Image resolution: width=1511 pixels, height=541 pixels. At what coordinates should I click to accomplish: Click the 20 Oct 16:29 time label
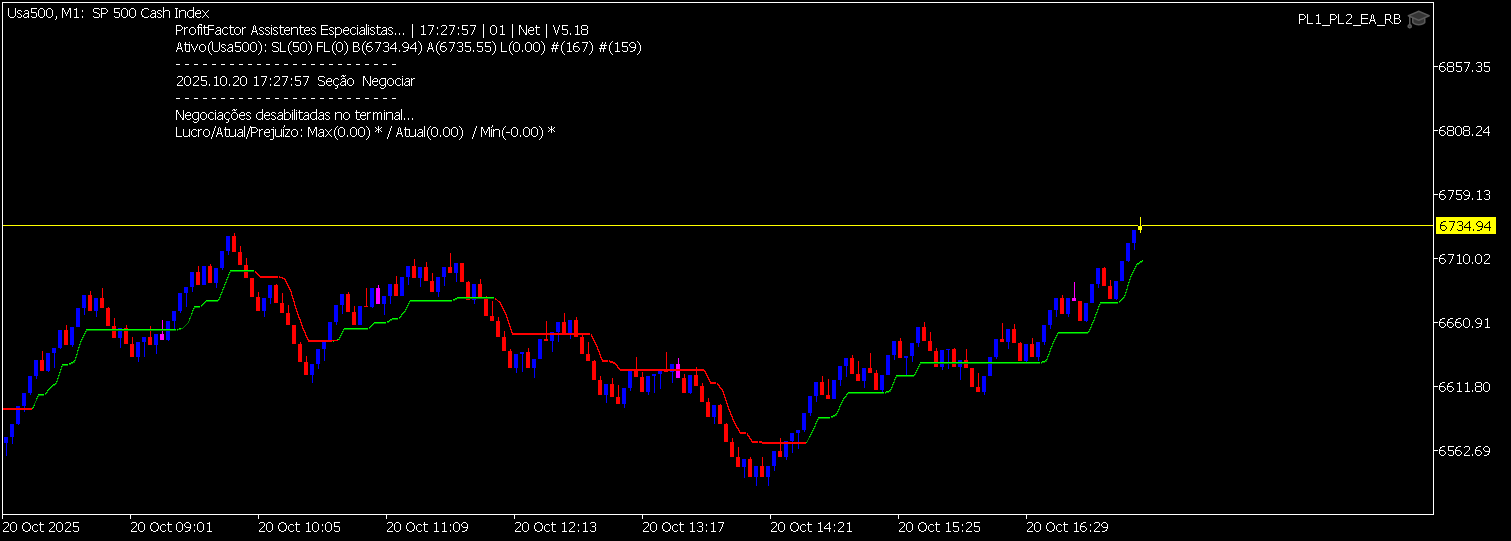(x=1067, y=526)
